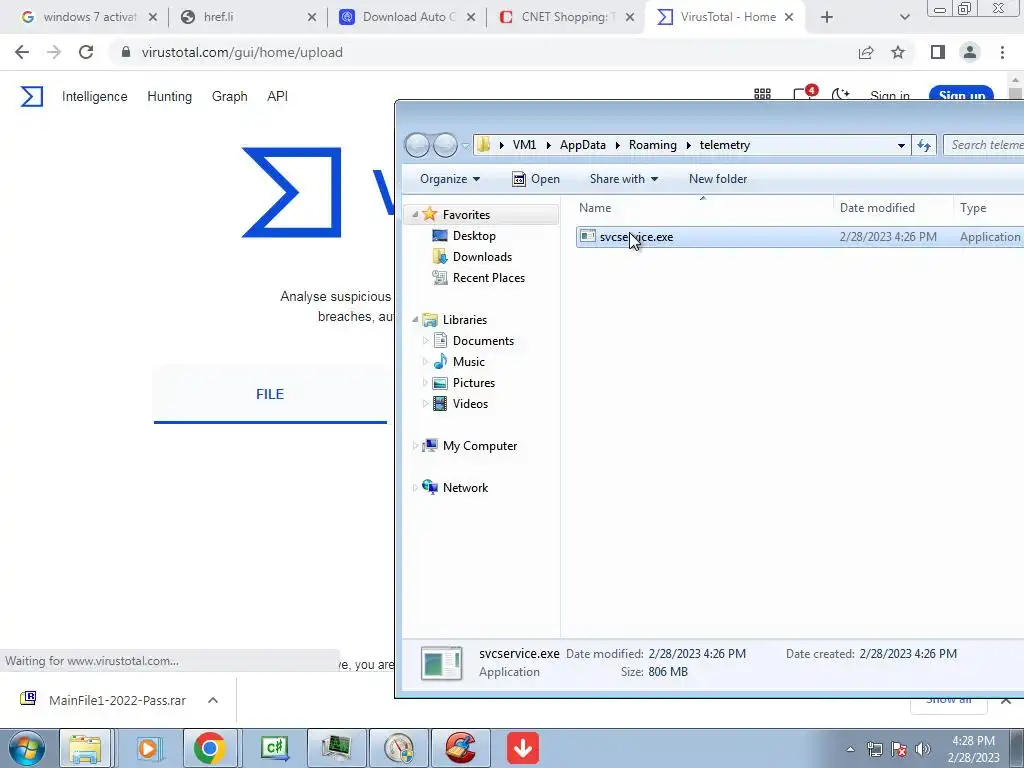Toggle VirusTotal dark mode moon icon
The width and height of the screenshot is (1024, 768).
840,94
